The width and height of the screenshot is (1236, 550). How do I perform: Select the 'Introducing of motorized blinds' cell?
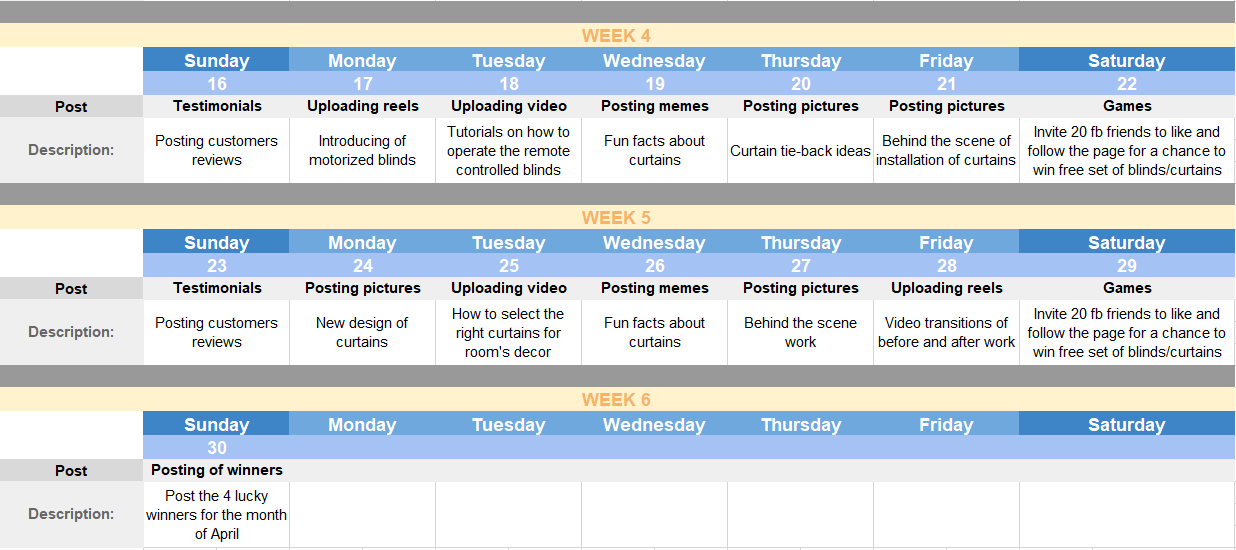point(362,151)
